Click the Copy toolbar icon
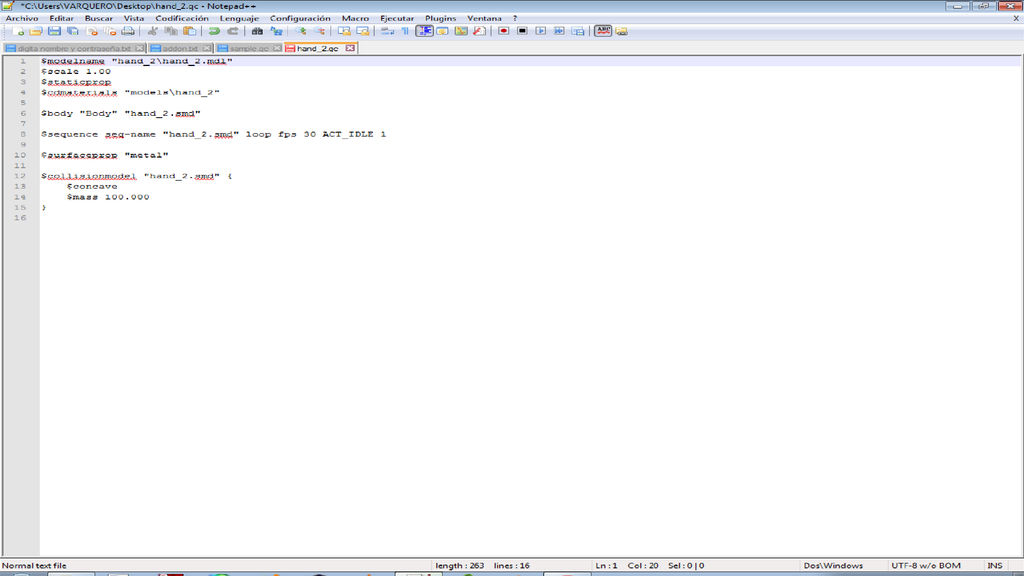Image resolution: width=1024 pixels, height=576 pixels. pos(171,31)
